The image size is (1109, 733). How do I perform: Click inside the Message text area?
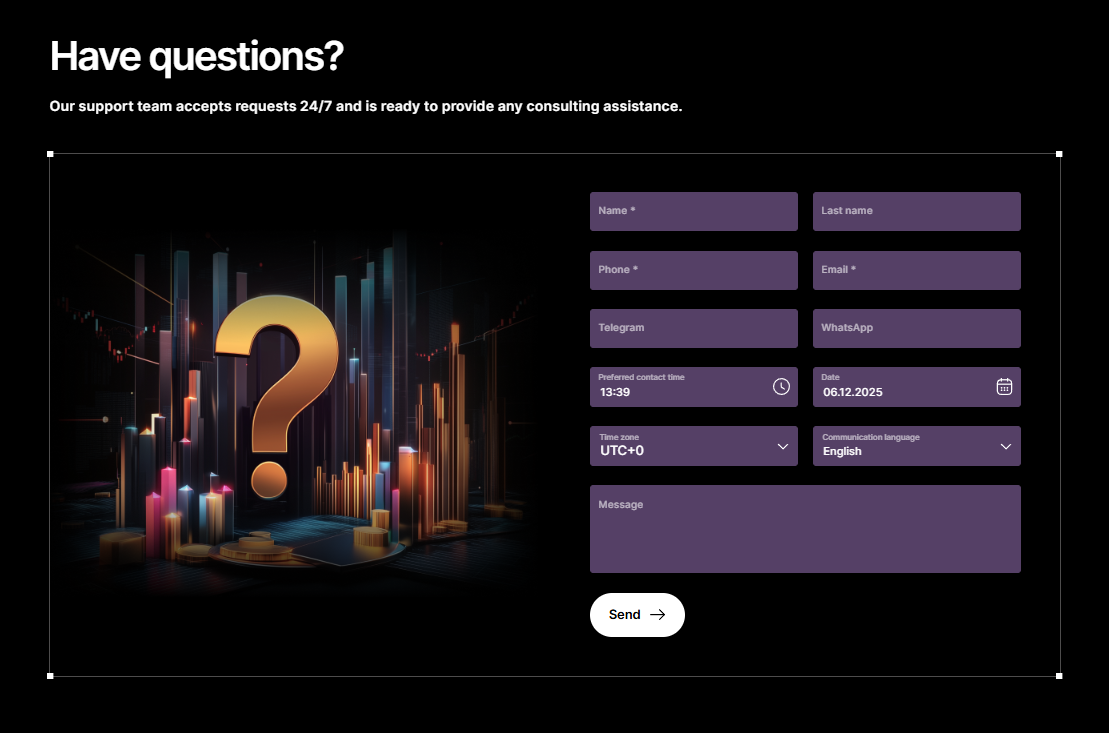[x=805, y=535]
